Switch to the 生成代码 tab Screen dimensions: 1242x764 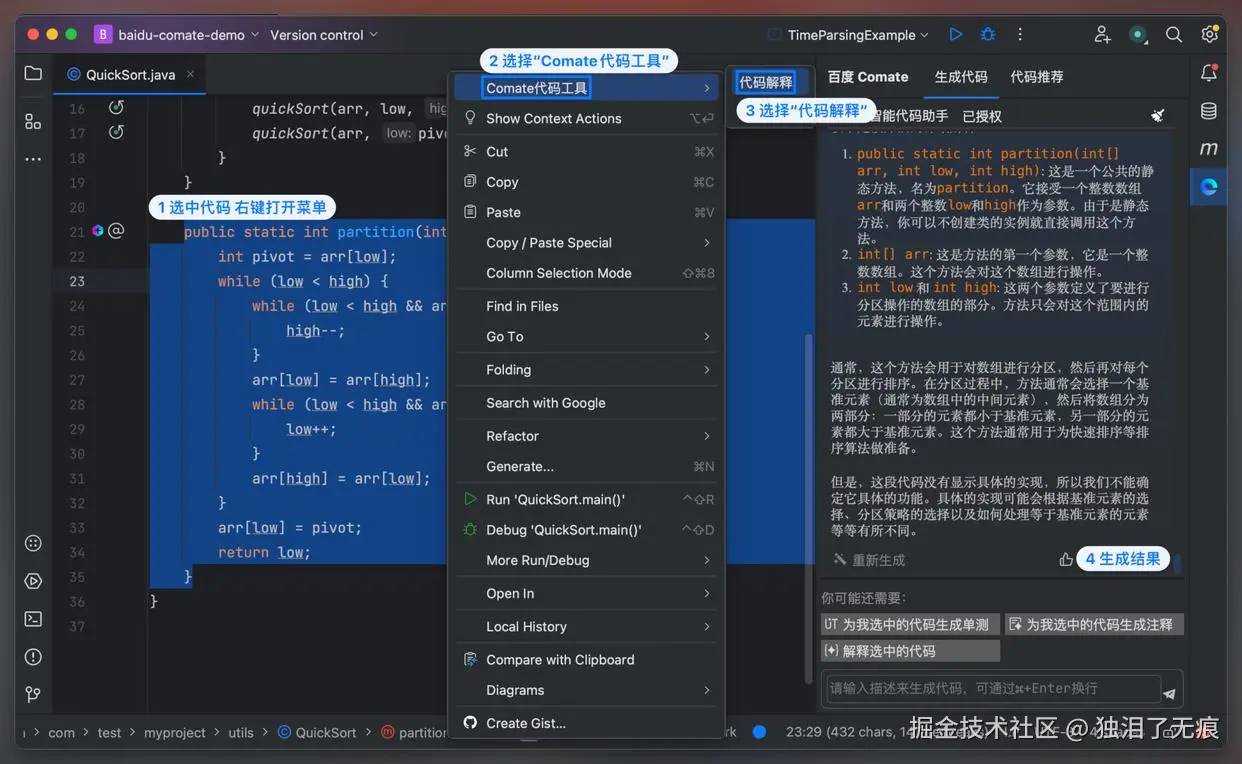[960, 77]
